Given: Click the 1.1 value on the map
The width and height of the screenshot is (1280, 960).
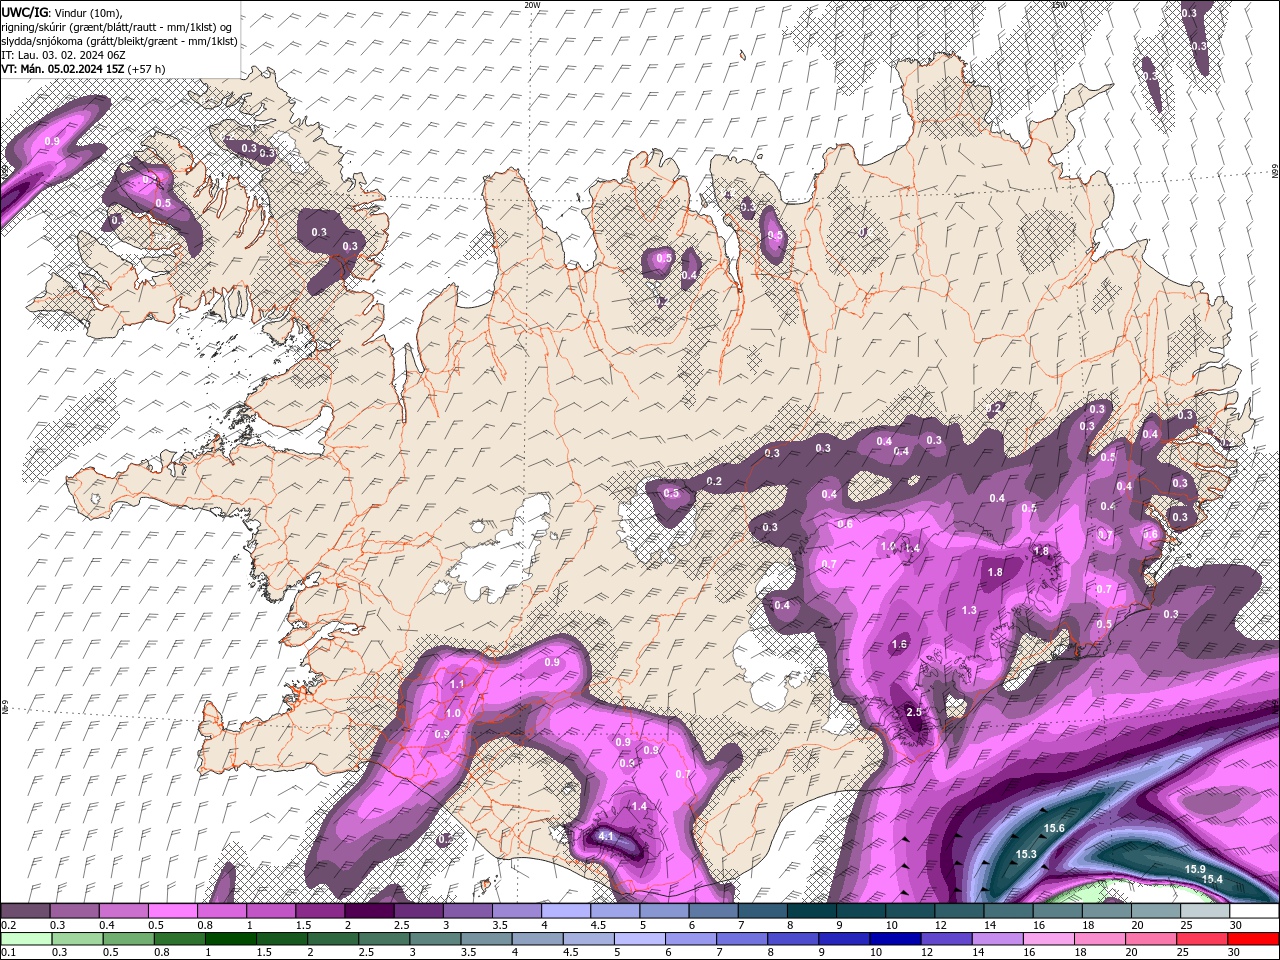Looking at the screenshot, I should pyautogui.click(x=457, y=683).
